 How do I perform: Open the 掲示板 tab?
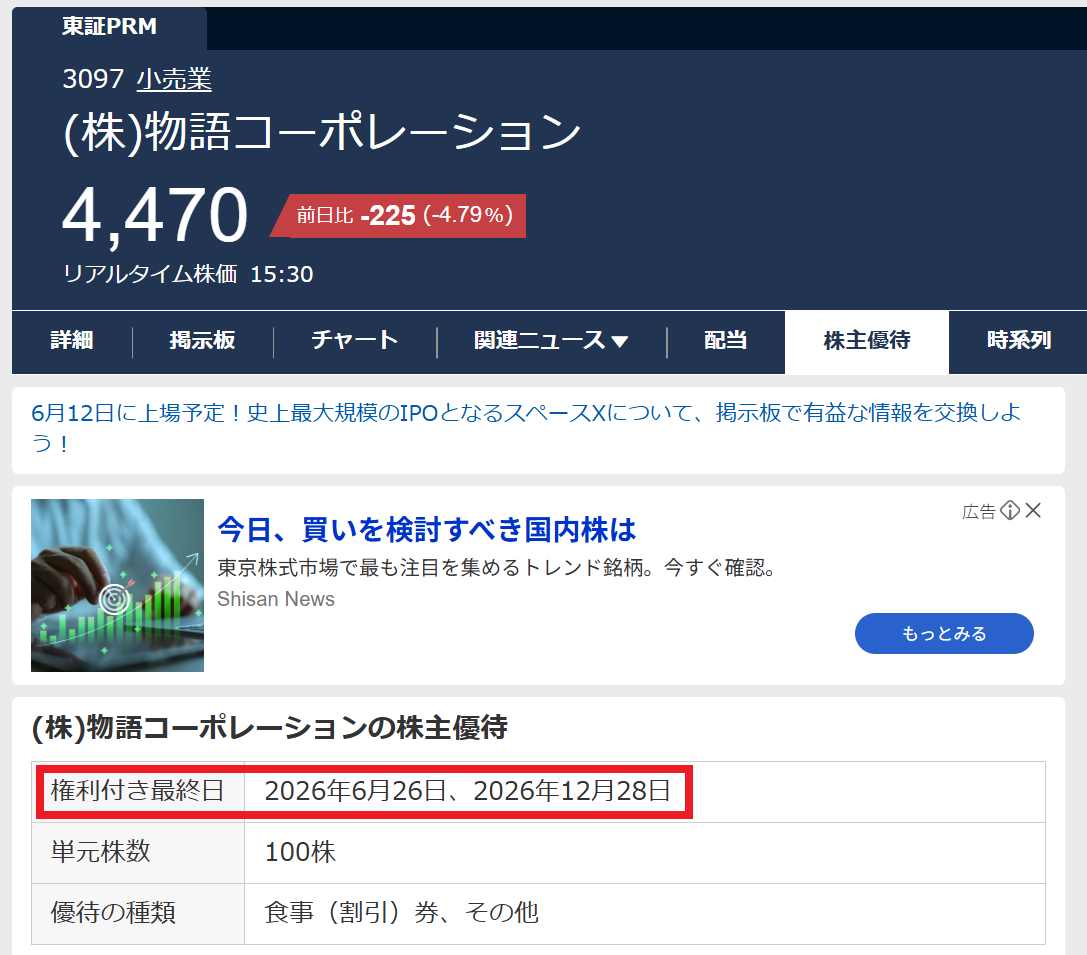(x=202, y=341)
